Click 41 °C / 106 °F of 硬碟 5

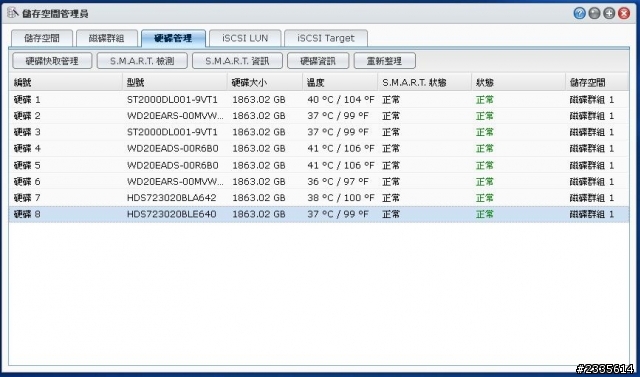[x=340, y=165]
